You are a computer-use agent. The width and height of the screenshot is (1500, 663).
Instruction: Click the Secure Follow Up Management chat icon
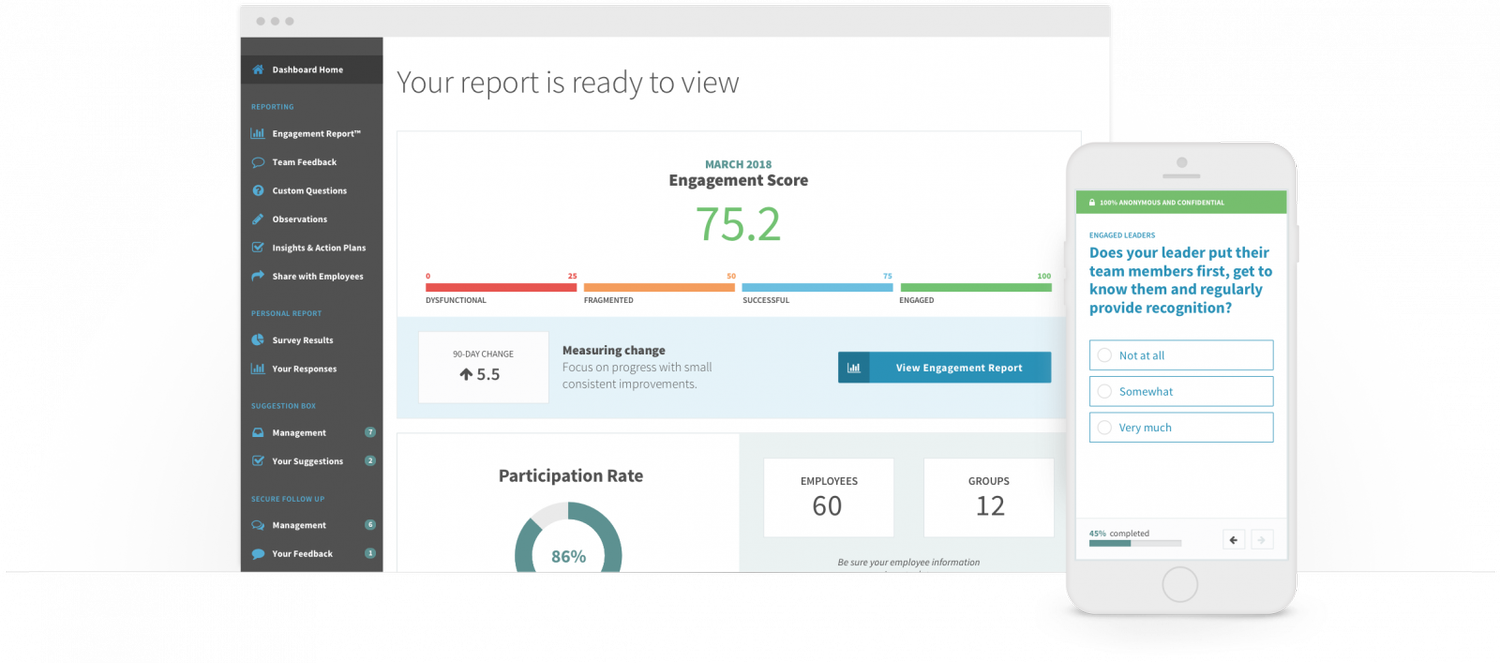click(x=258, y=525)
